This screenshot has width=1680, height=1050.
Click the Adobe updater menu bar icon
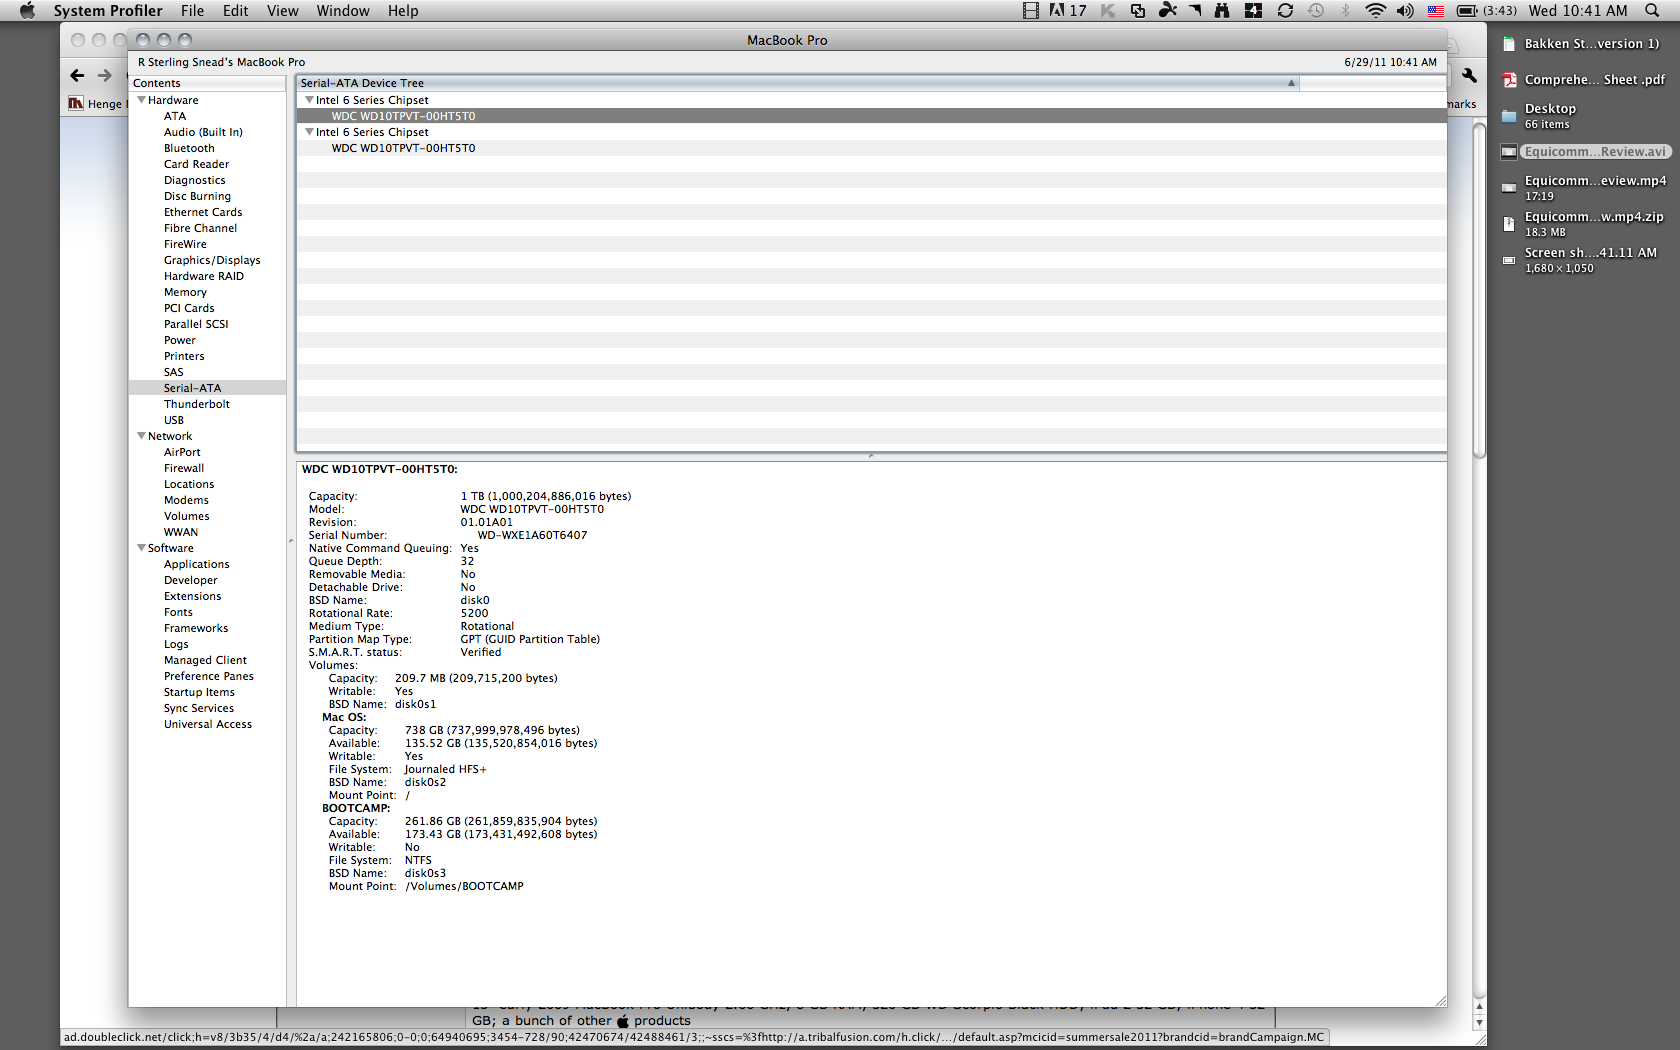[1067, 10]
